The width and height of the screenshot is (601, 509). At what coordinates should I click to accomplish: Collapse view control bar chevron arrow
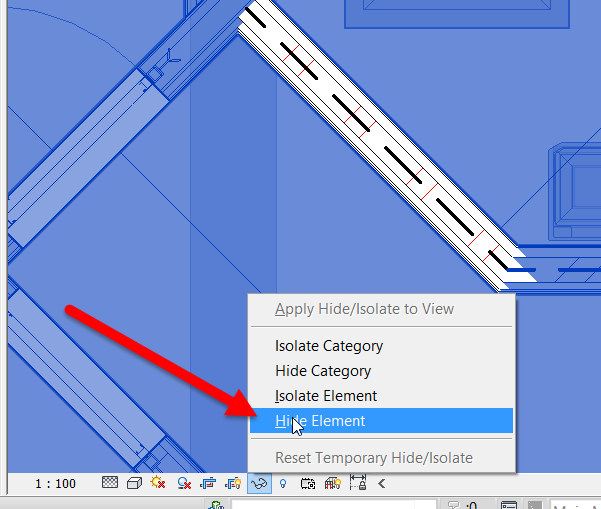pyautogui.click(x=382, y=484)
